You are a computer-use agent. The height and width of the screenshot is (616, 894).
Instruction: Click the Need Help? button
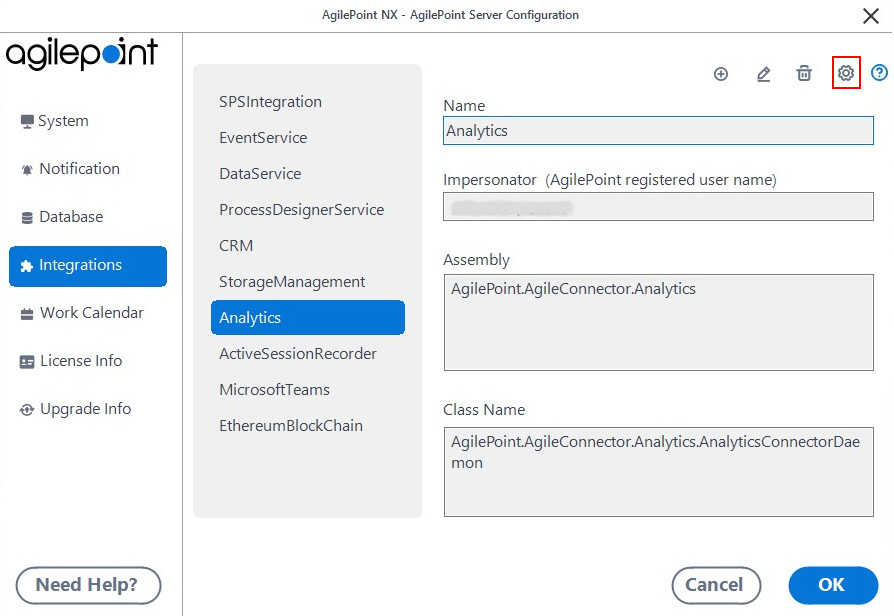point(88,585)
